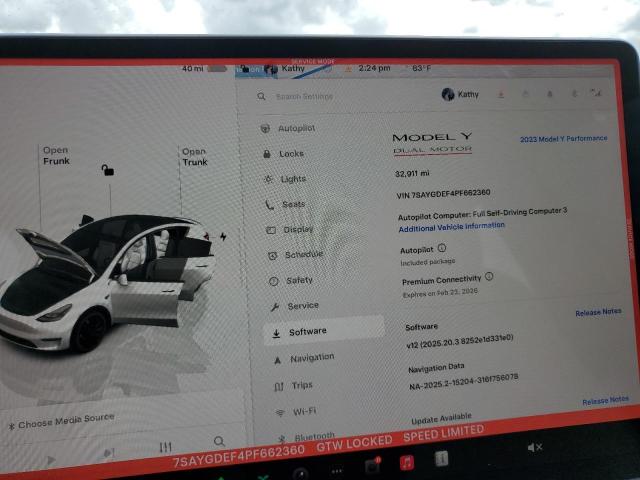Select the highlighted Software menu item
The height and width of the screenshot is (480, 640).
coord(324,331)
